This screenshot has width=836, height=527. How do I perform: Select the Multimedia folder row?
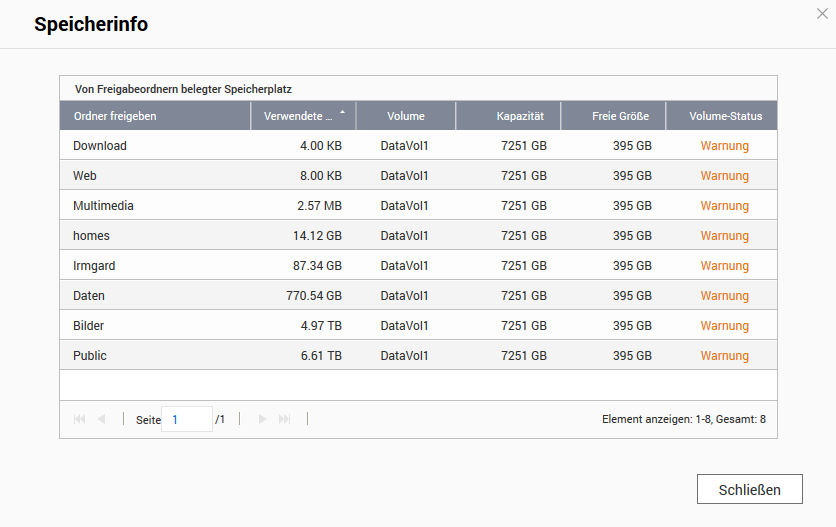coord(418,205)
